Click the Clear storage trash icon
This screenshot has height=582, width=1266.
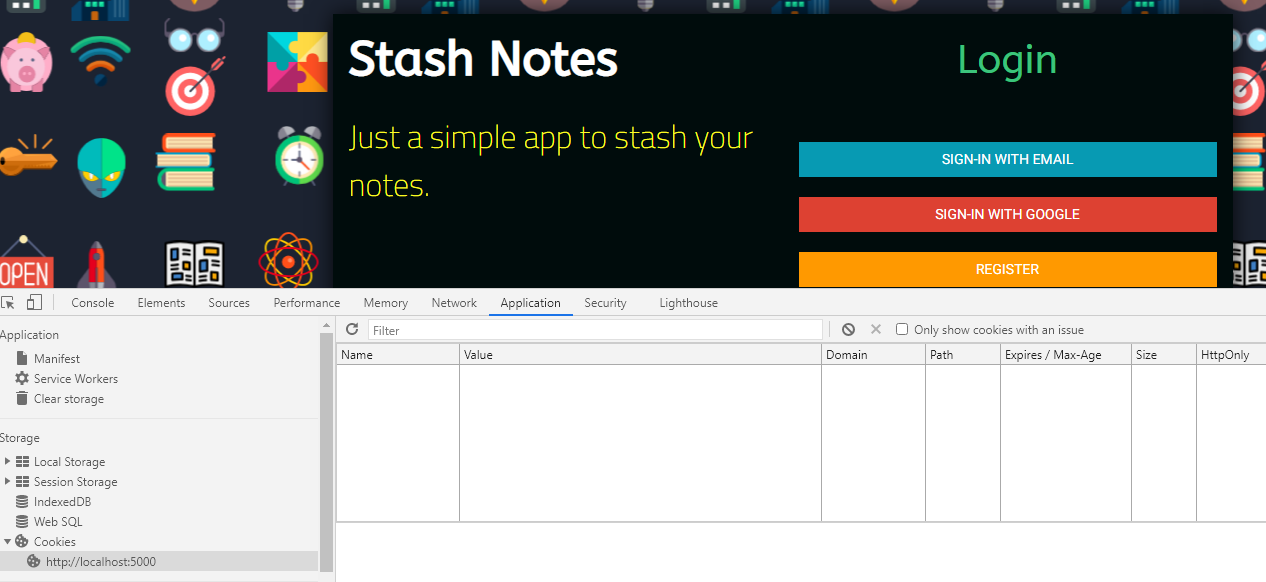22,398
